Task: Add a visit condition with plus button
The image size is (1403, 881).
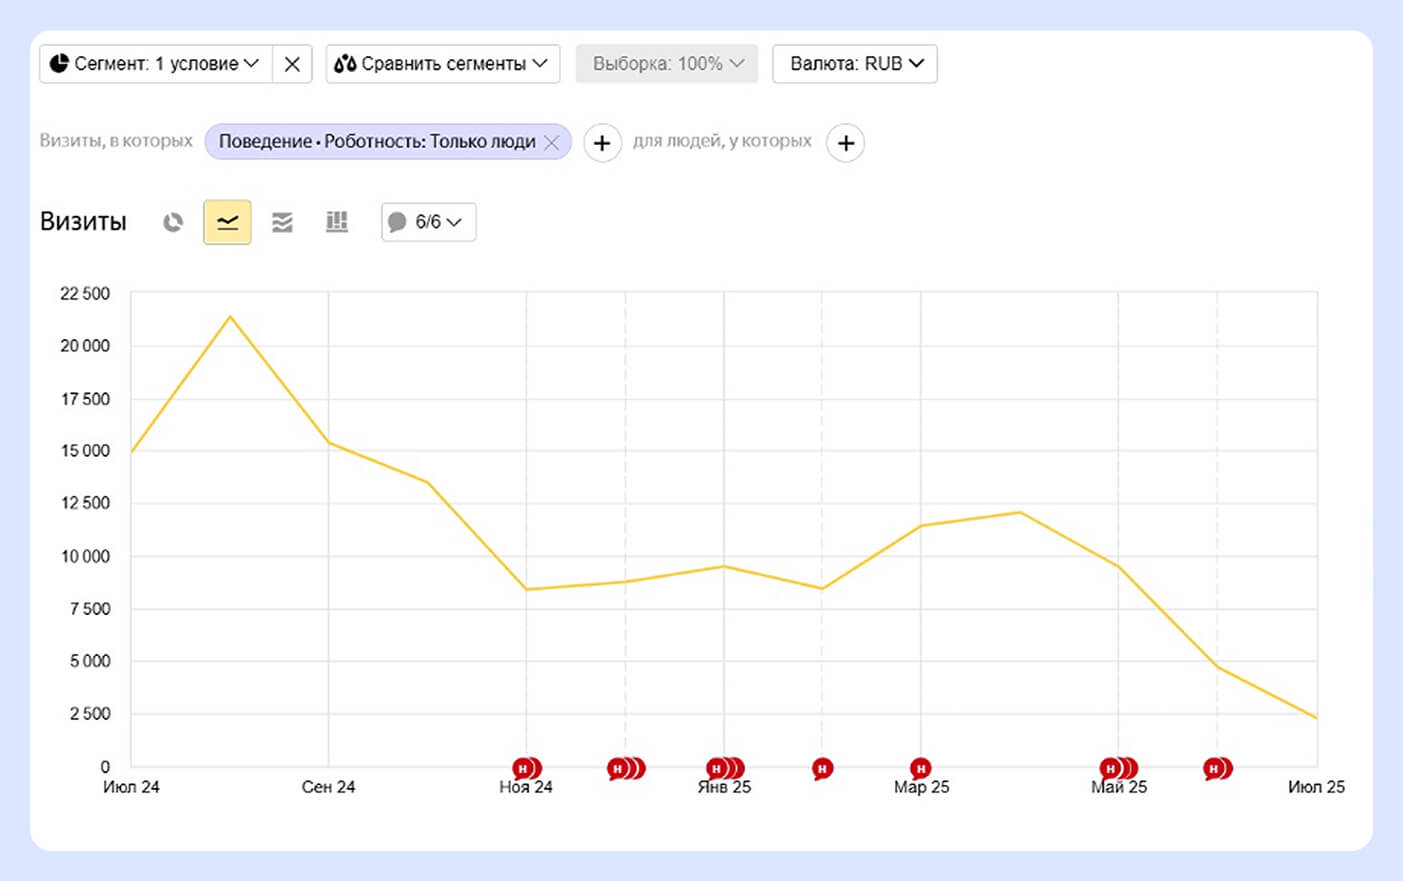Action: coord(602,143)
